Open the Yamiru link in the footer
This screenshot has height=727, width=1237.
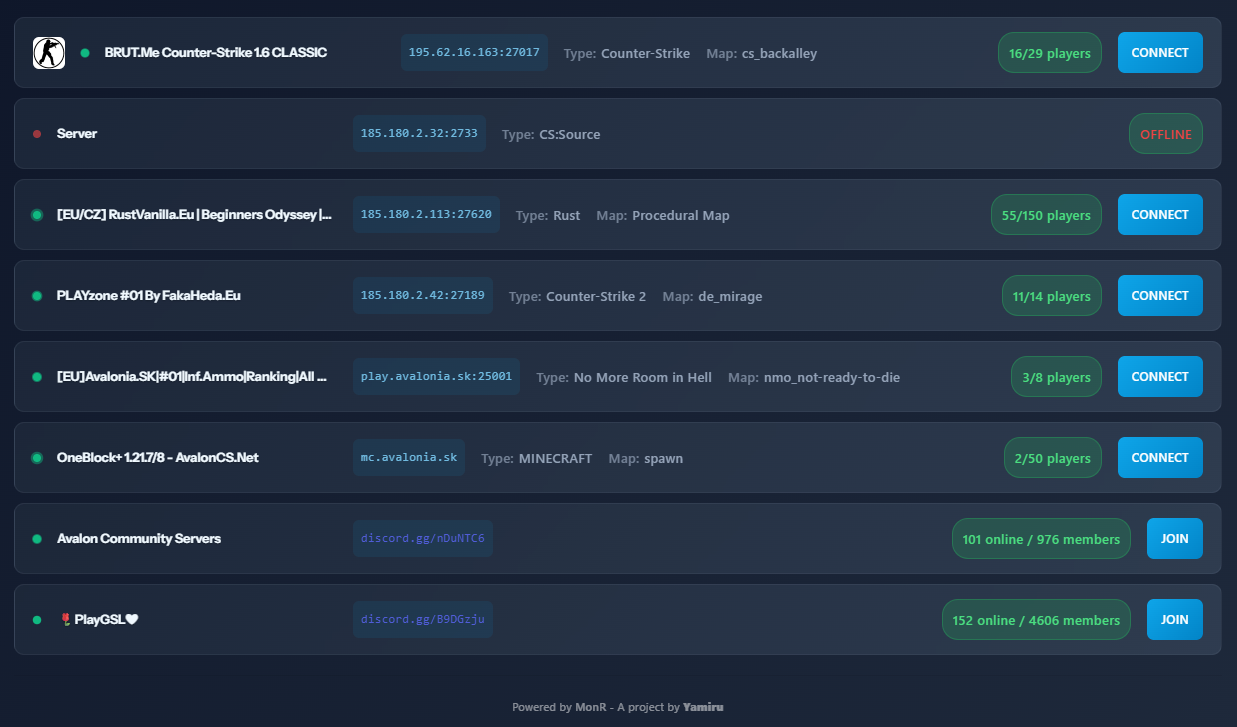point(703,707)
